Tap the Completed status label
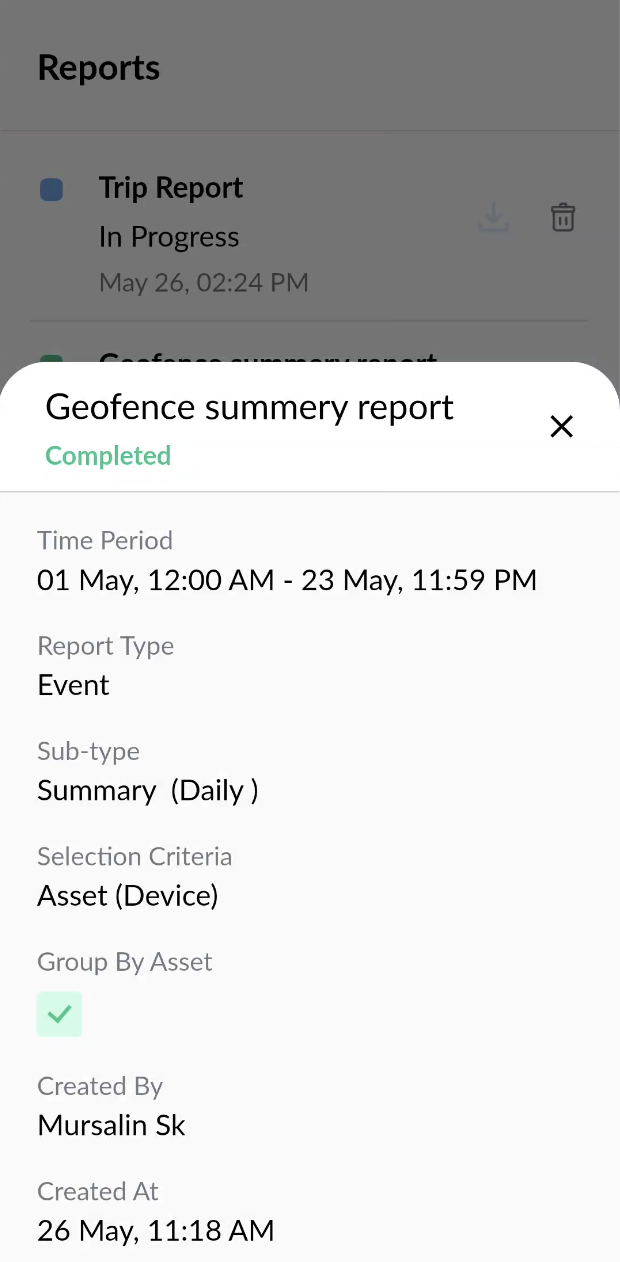 pyautogui.click(x=108, y=456)
